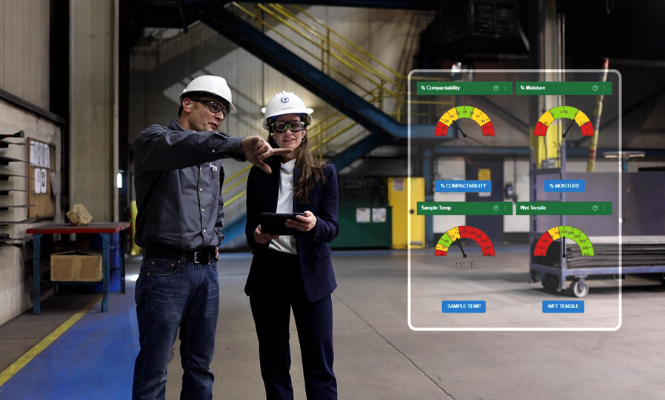
Task: Select the % Compactability gauge dial
Action: [x=465, y=122]
